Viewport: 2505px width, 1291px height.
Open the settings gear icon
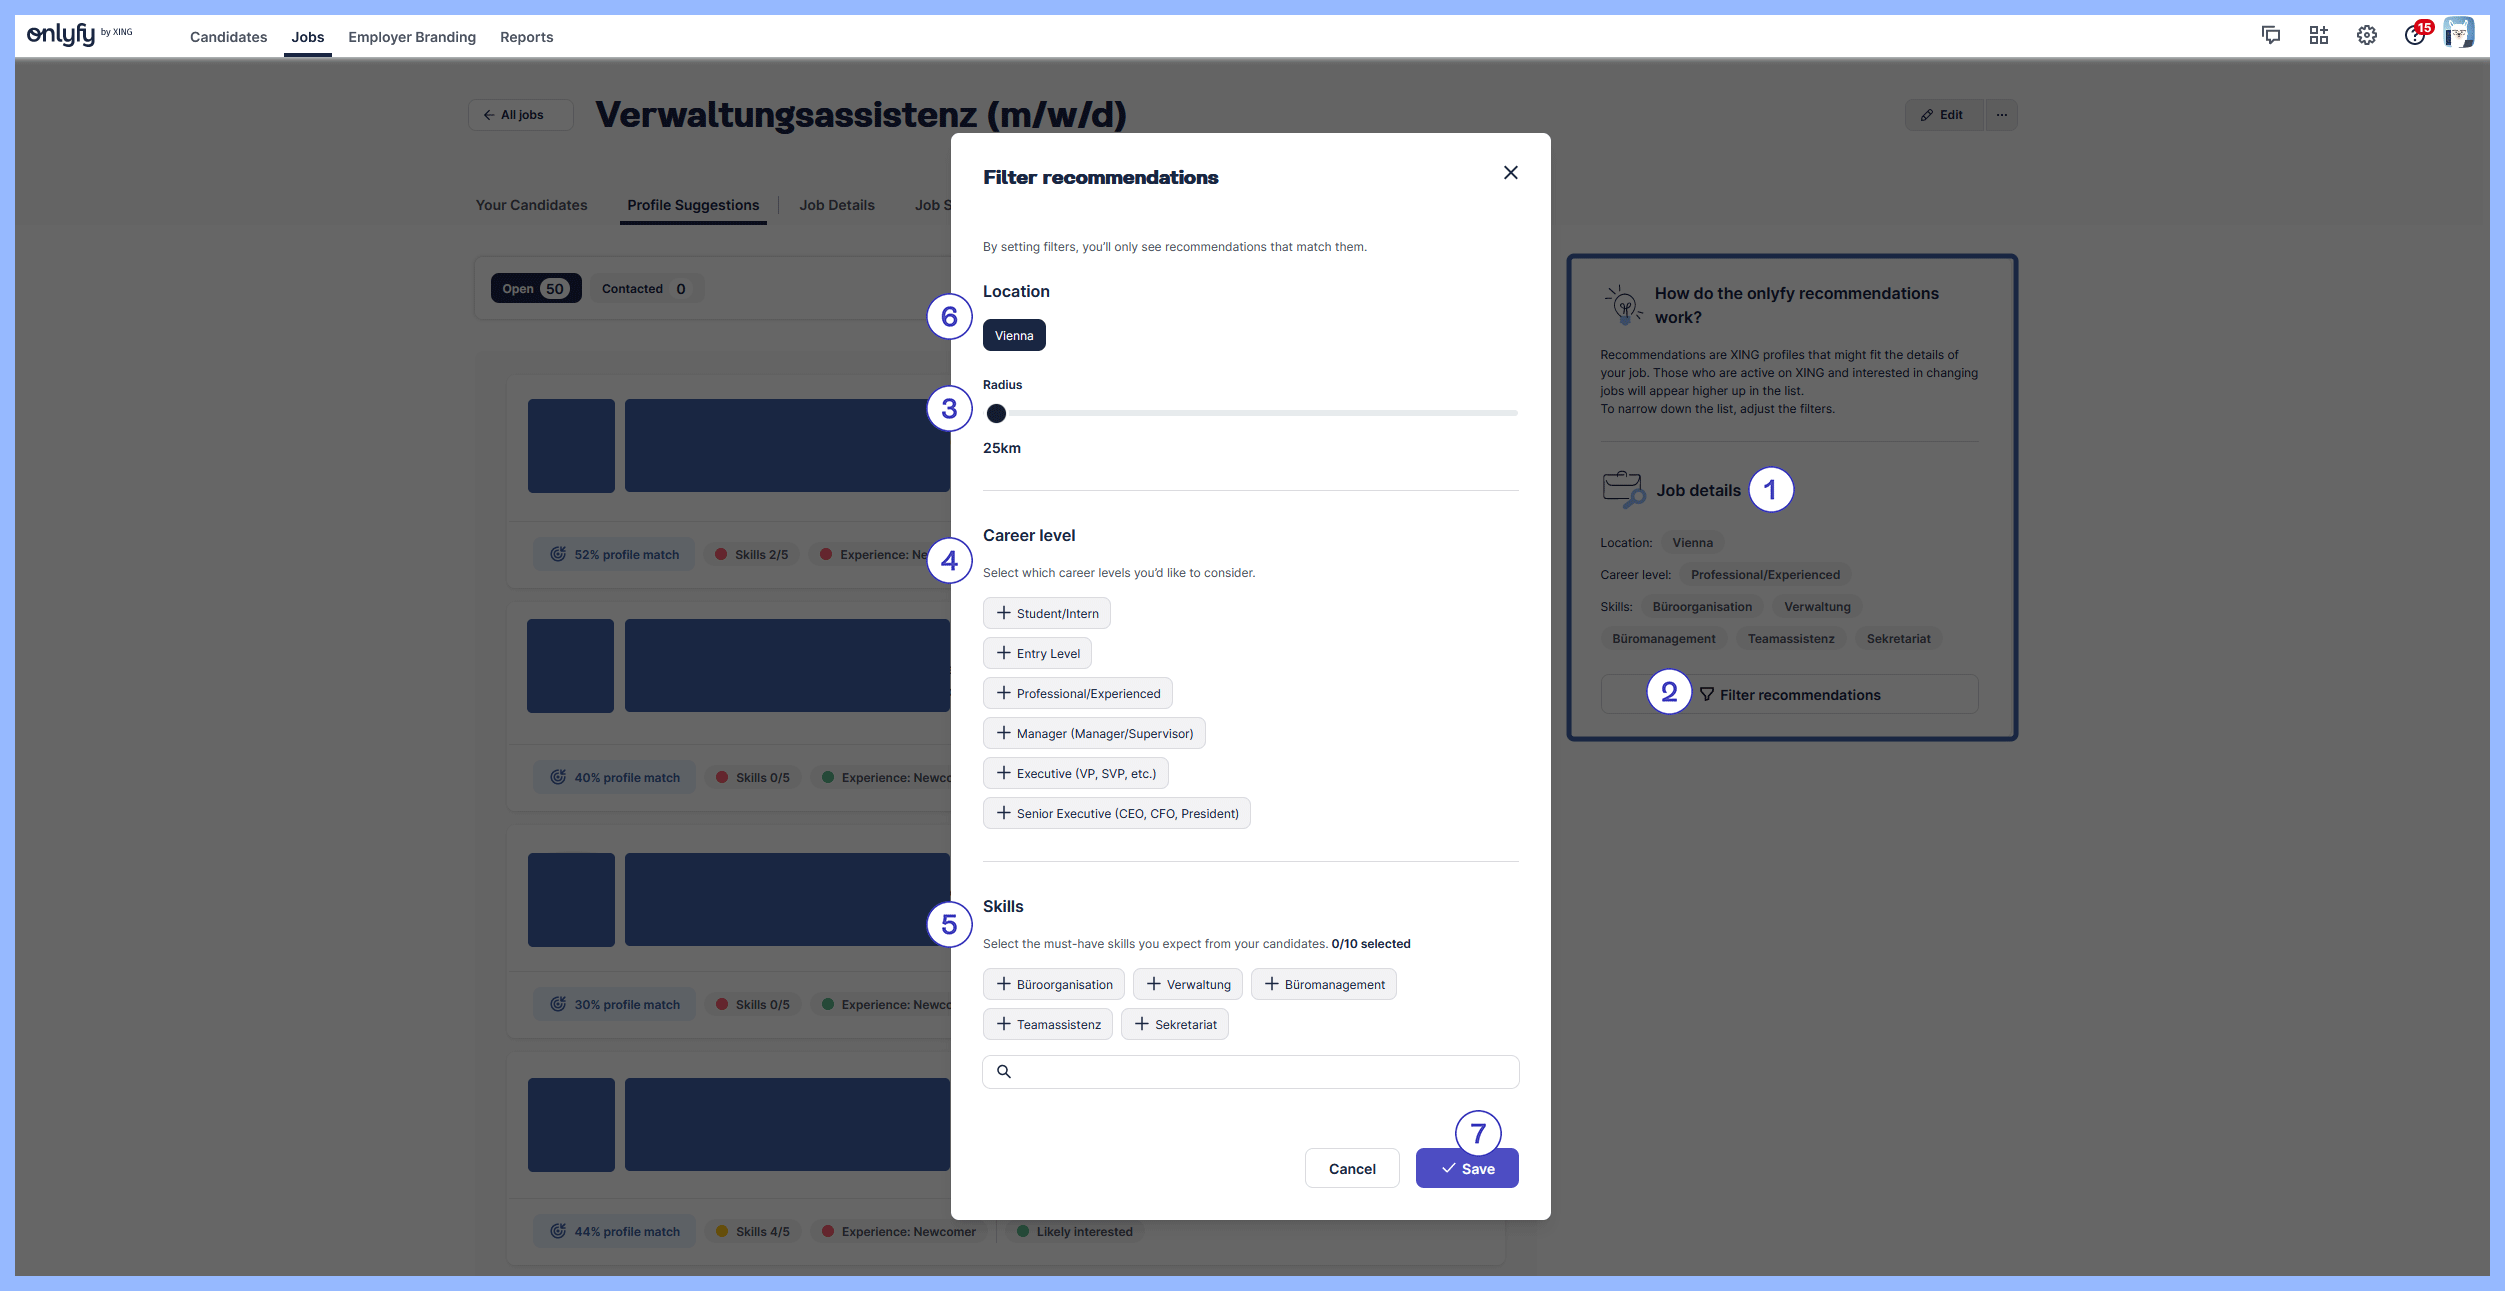(x=2366, y=35)
